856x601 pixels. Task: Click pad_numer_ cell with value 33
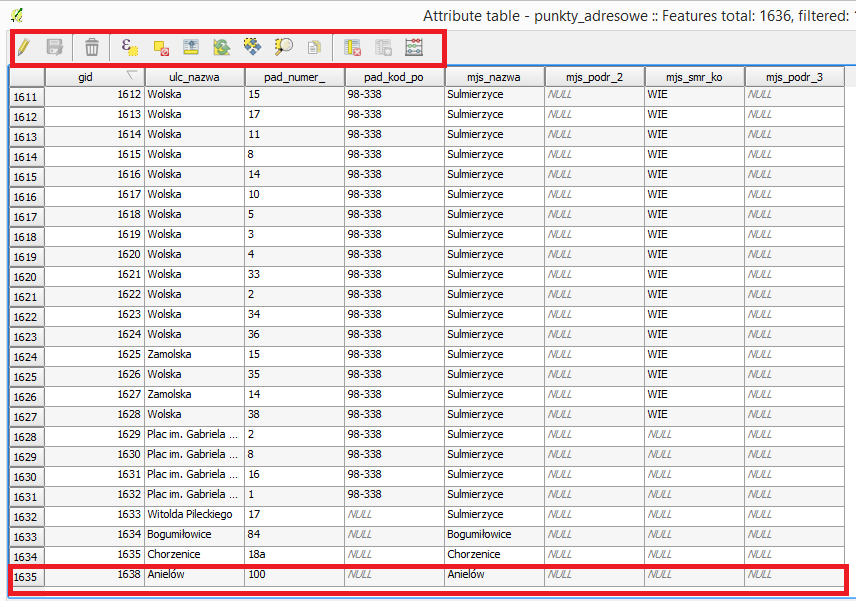295,275
